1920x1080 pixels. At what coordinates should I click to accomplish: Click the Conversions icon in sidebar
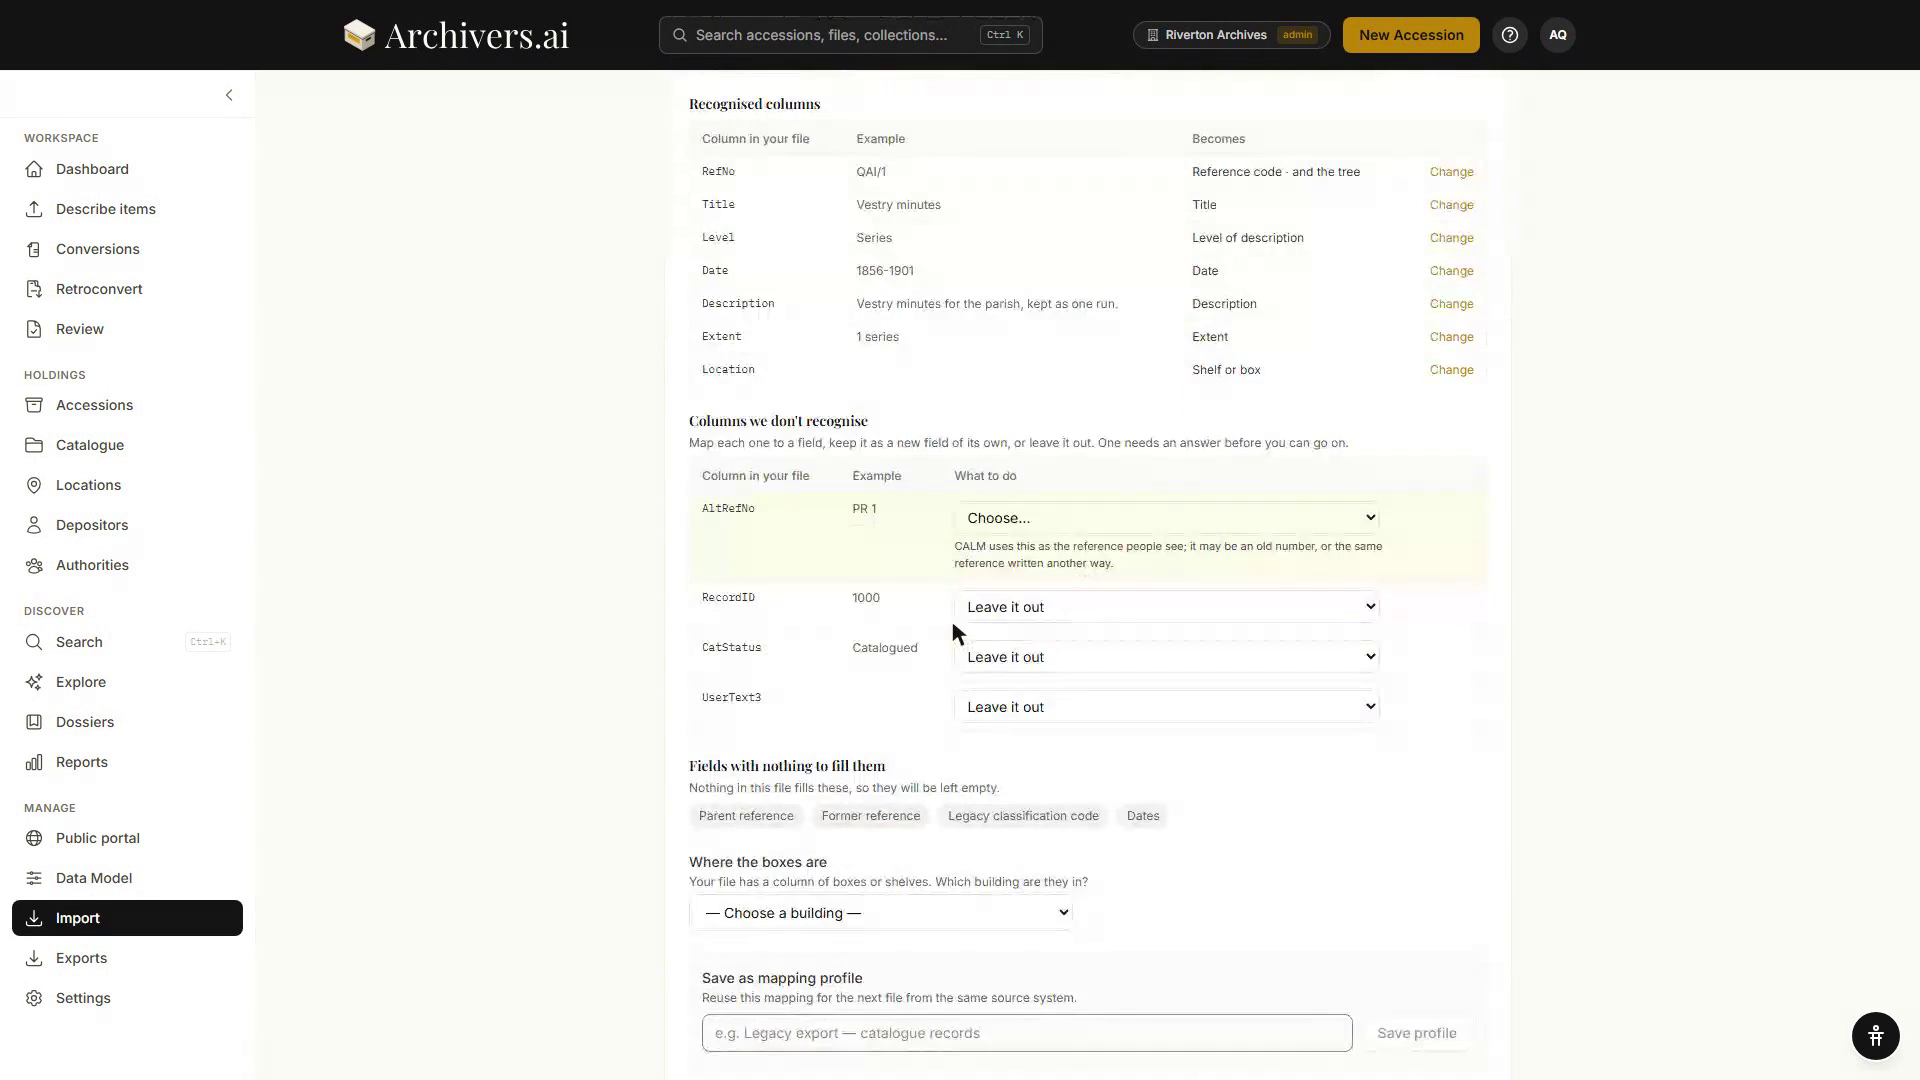click(34, 249)
